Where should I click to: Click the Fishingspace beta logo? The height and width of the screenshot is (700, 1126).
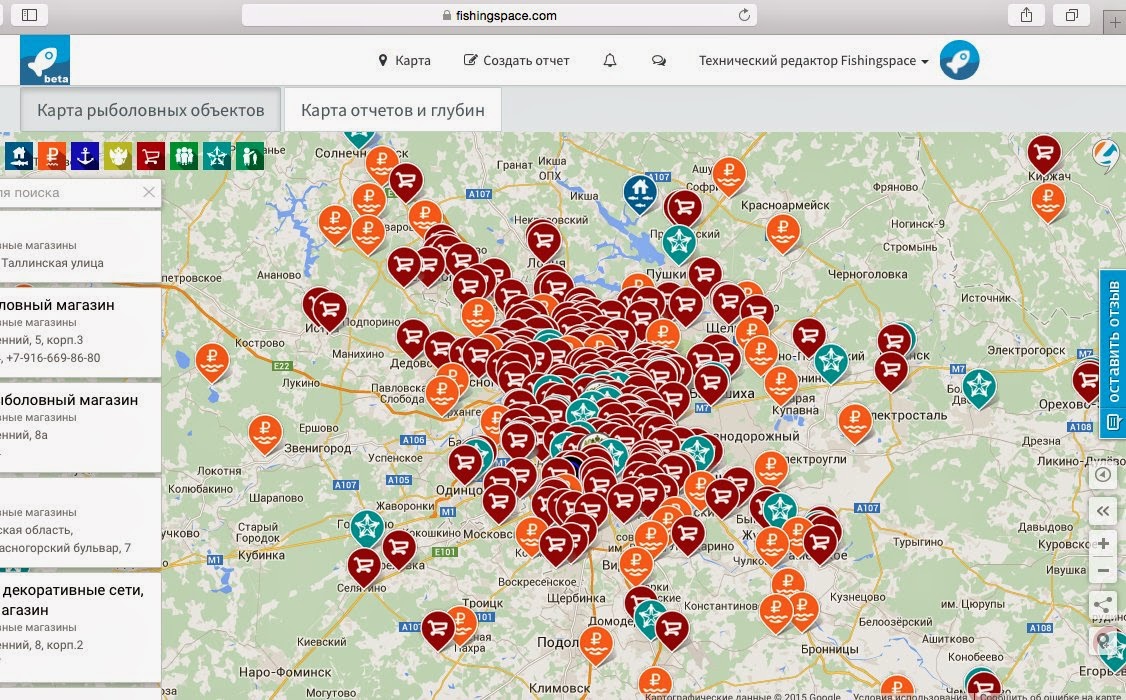44,60
